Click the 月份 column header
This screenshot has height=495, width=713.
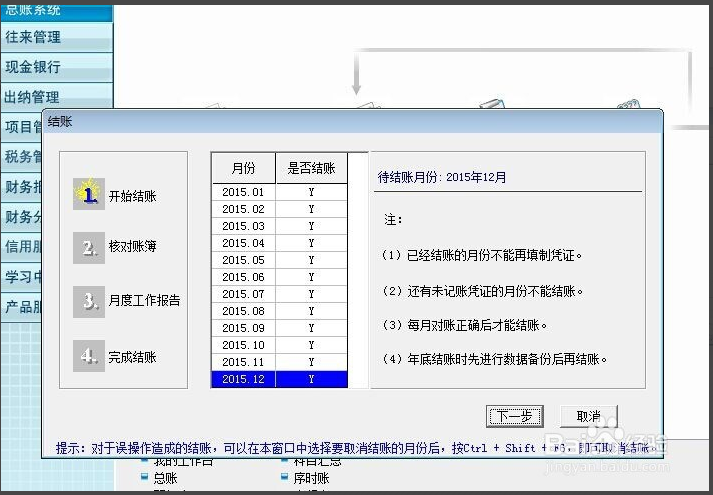pos(243,168)
